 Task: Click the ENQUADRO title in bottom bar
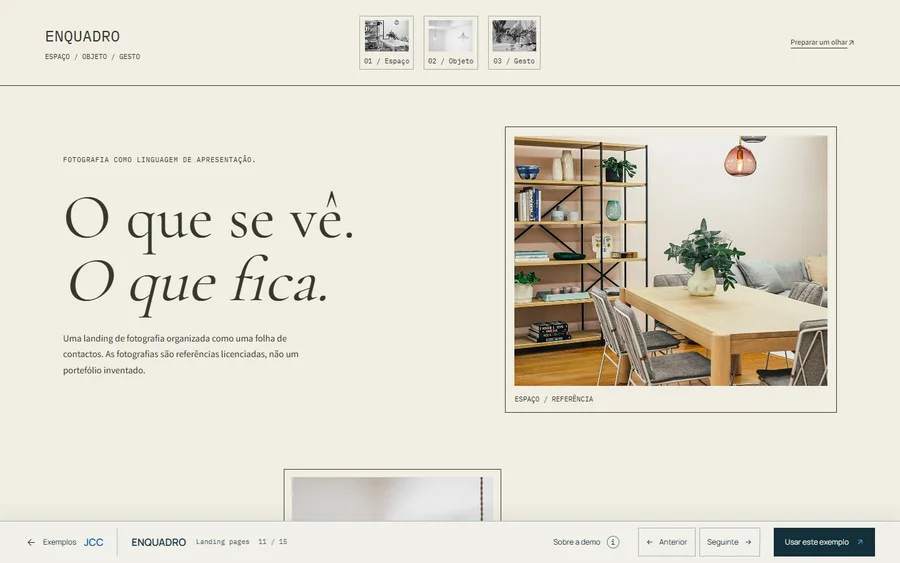[x=158, y=542]
